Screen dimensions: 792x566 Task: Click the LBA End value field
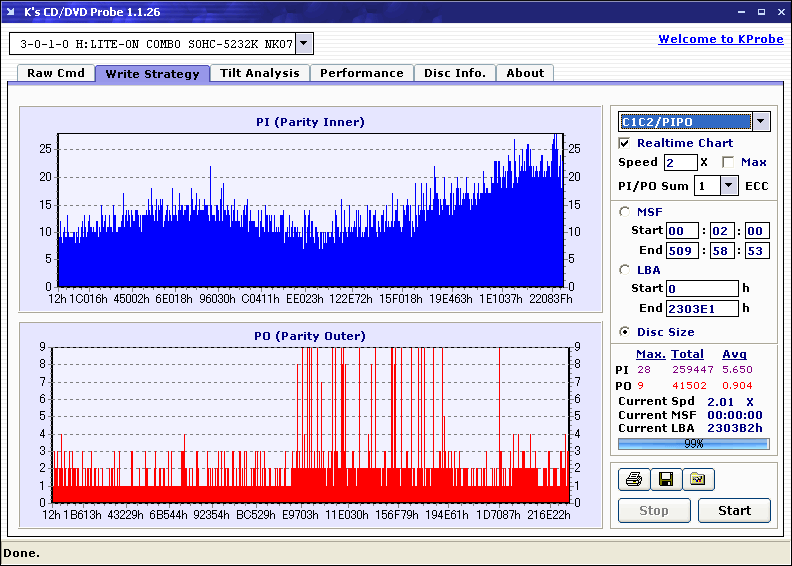point(702,308)
